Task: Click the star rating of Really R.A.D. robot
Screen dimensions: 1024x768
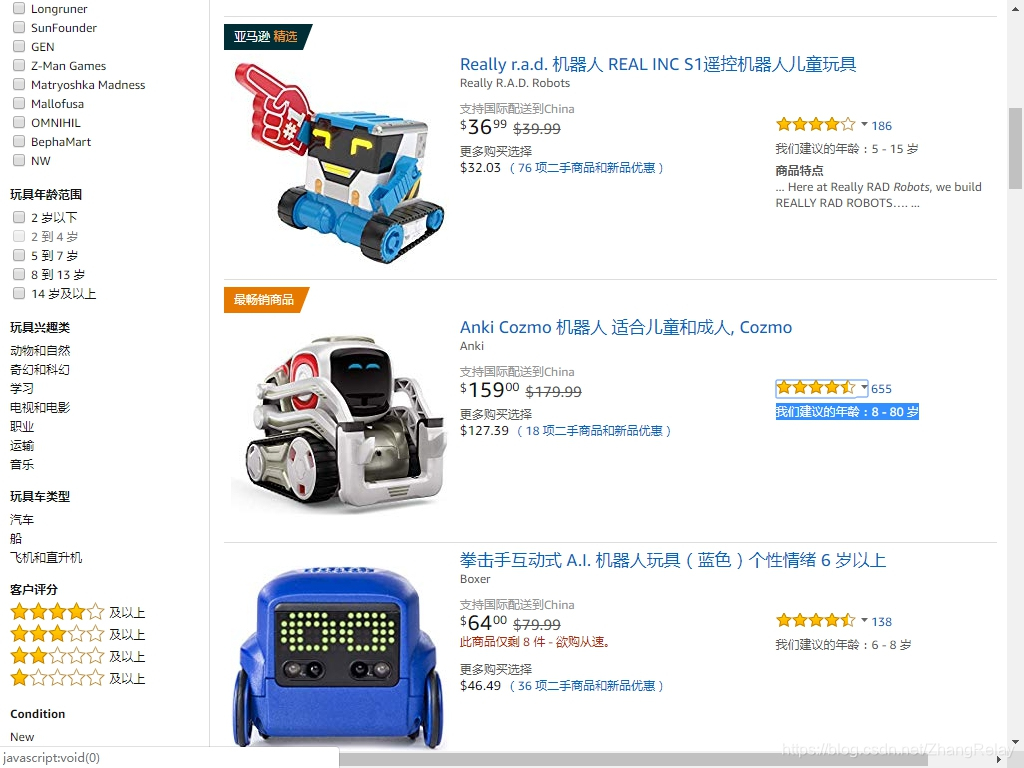Action: click(816, 125)
